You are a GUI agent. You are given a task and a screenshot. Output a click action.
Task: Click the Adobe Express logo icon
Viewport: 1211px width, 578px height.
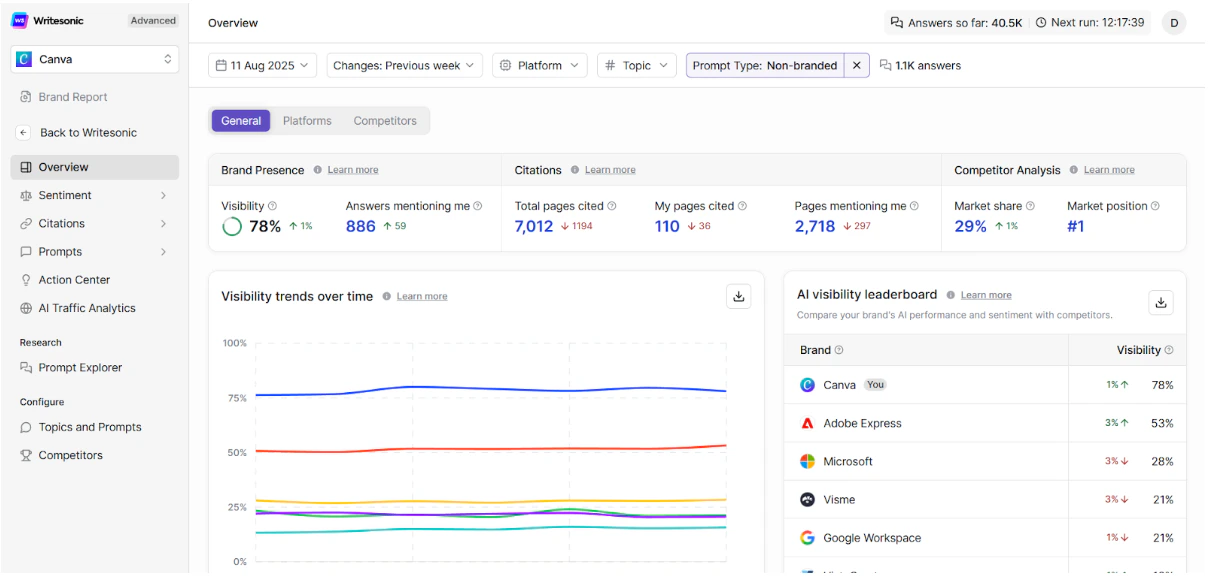point(808,423)
